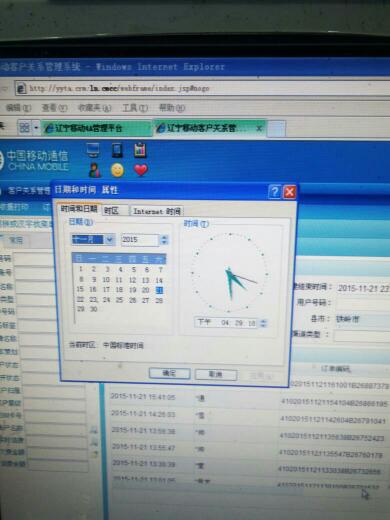Click the red heart icon
Image resolution: width=390 pixels, height=520 pixels.
[x=141, y=170]
